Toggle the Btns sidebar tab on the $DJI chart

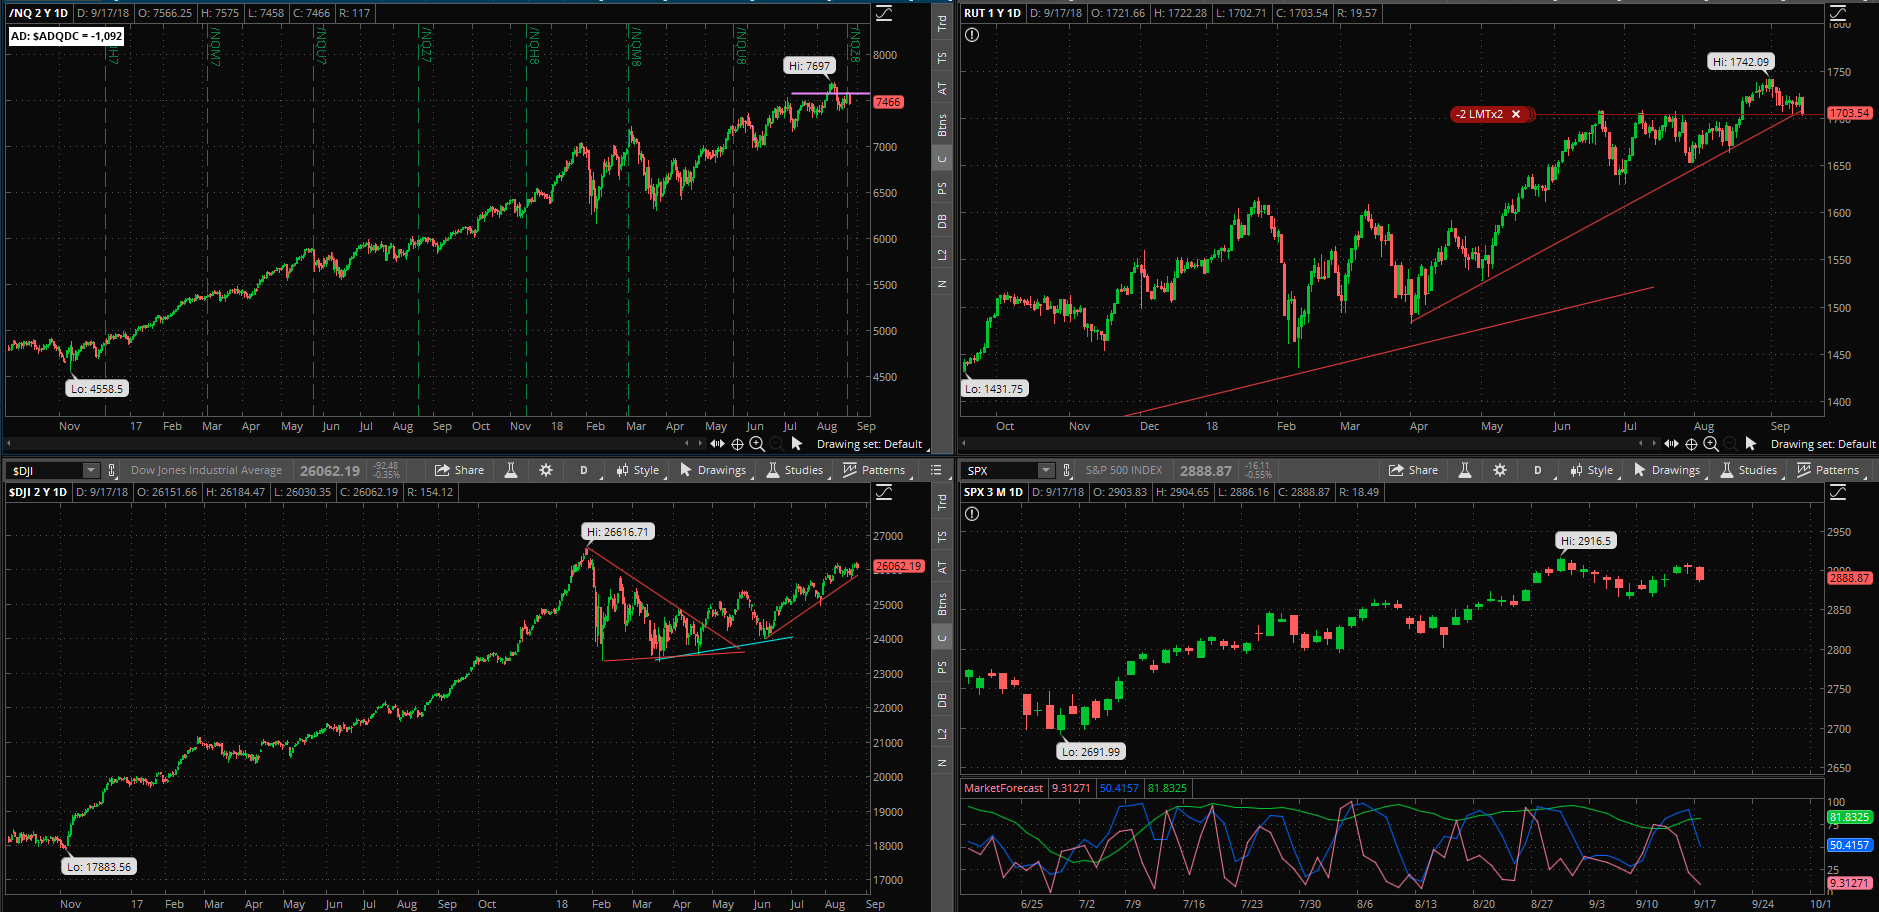tap(942, 604)
